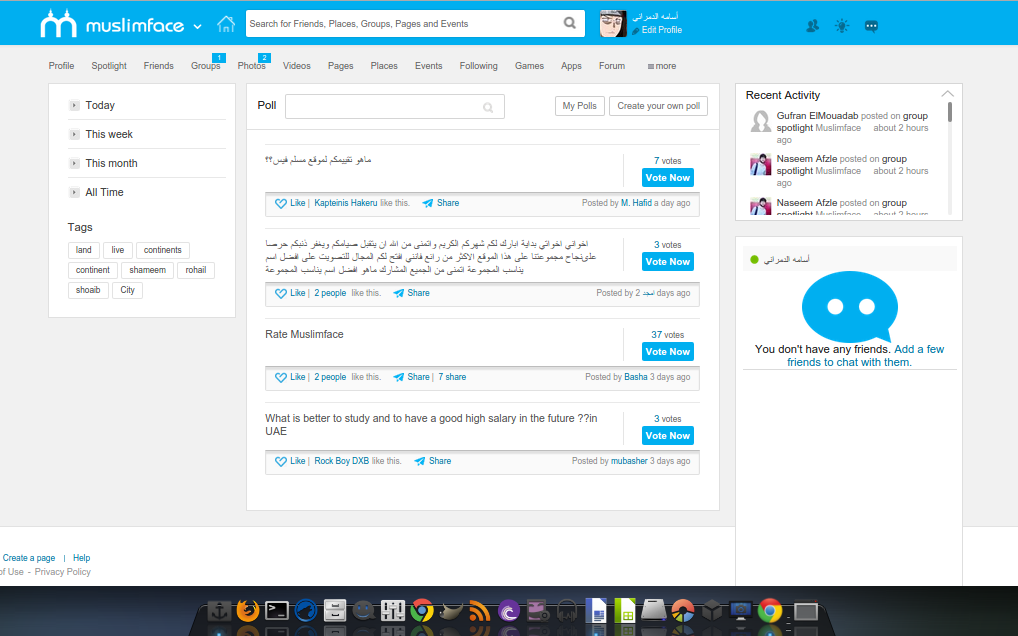The image size is (1018, 636).
Task: Click the search magnifier icon in header
Action: coord(570,23)
